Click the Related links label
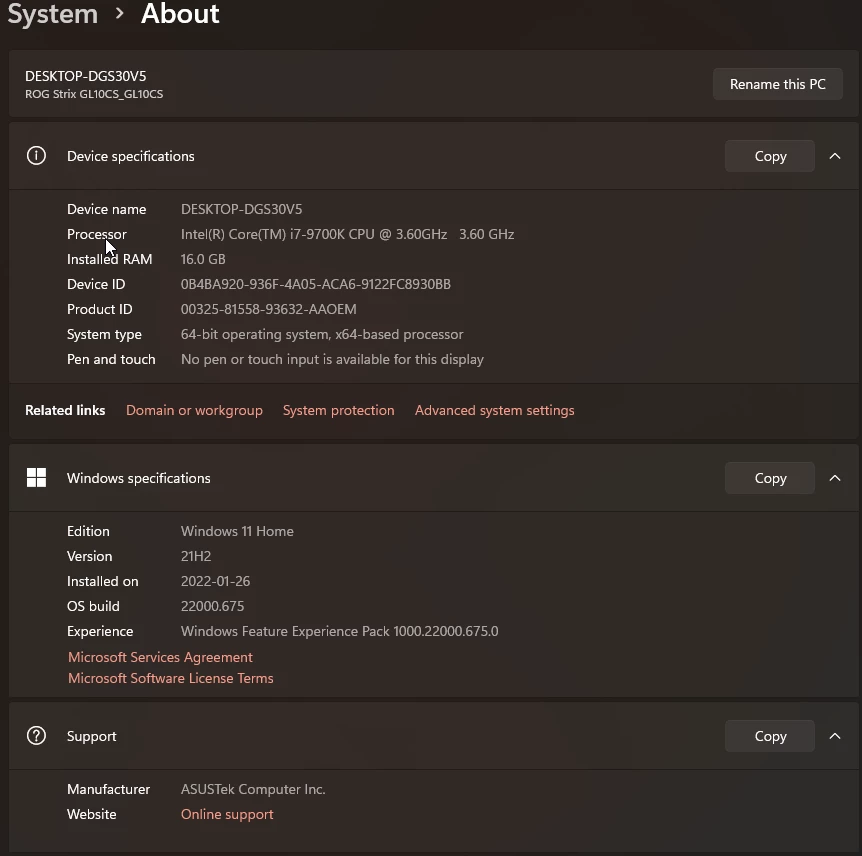This screenshot has height=856, width=862. pos(65,410)
